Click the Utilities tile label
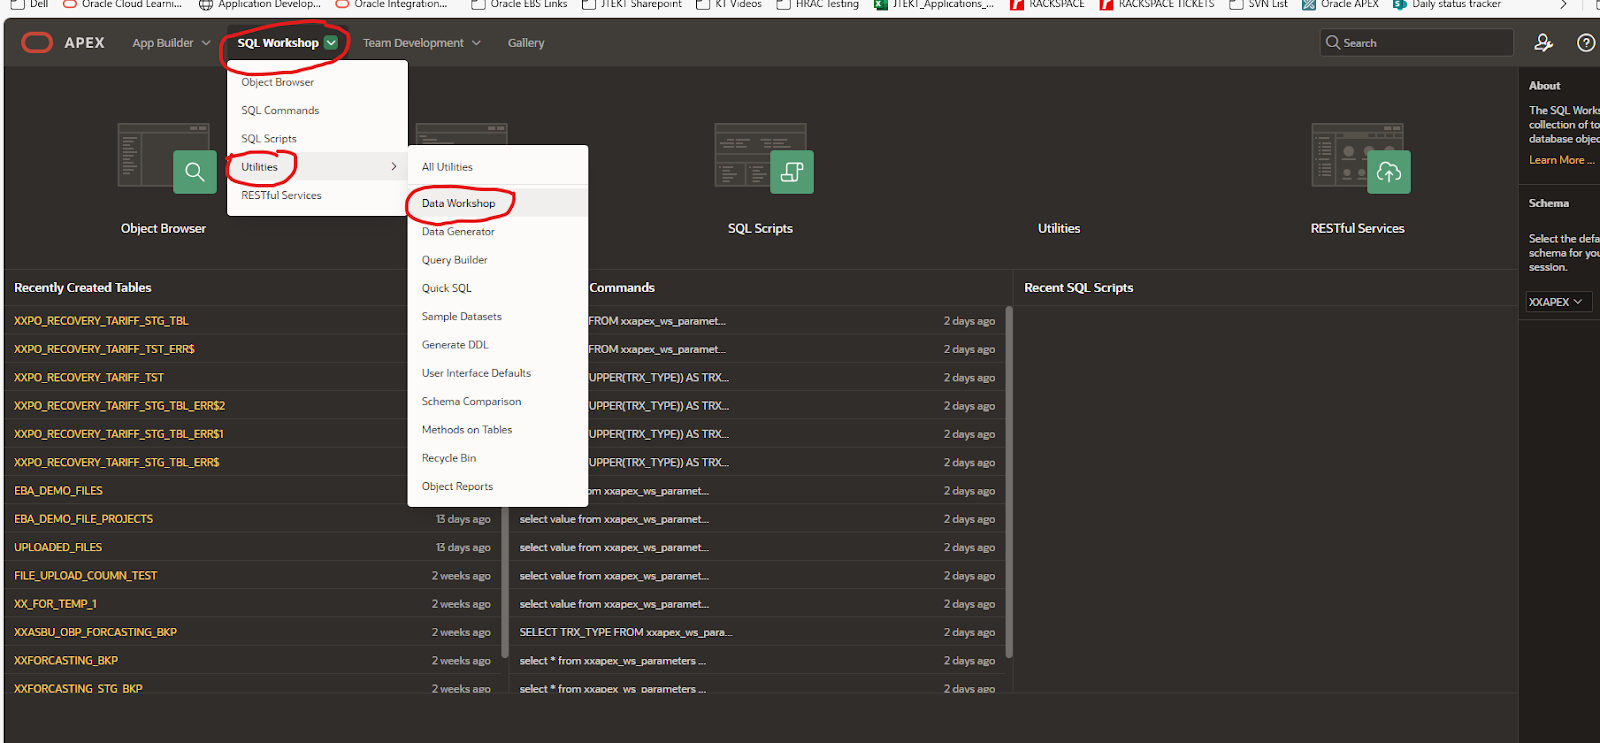1600x743 pixels. click(x=1059, y=228)
